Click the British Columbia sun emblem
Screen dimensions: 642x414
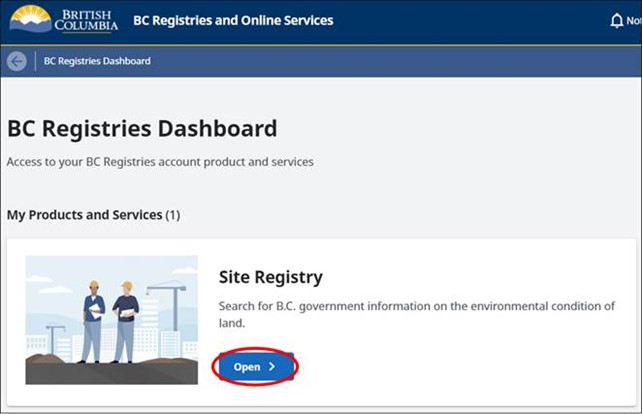30,19
